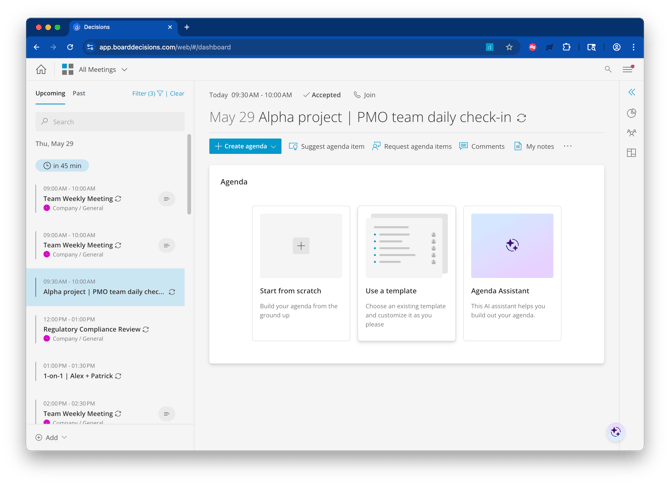The width and height of the screenshot is (670, 485).
Task: Open the browser three-dot menu
Action: tap(633, 47)
